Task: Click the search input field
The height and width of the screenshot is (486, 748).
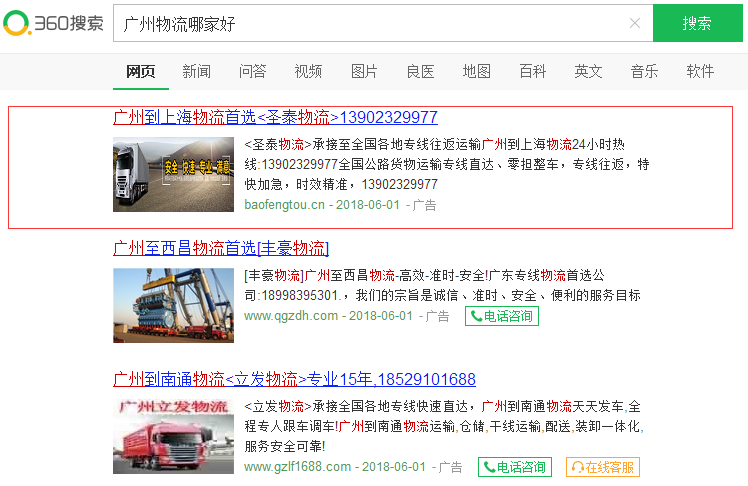Action: tap(370, 24)
